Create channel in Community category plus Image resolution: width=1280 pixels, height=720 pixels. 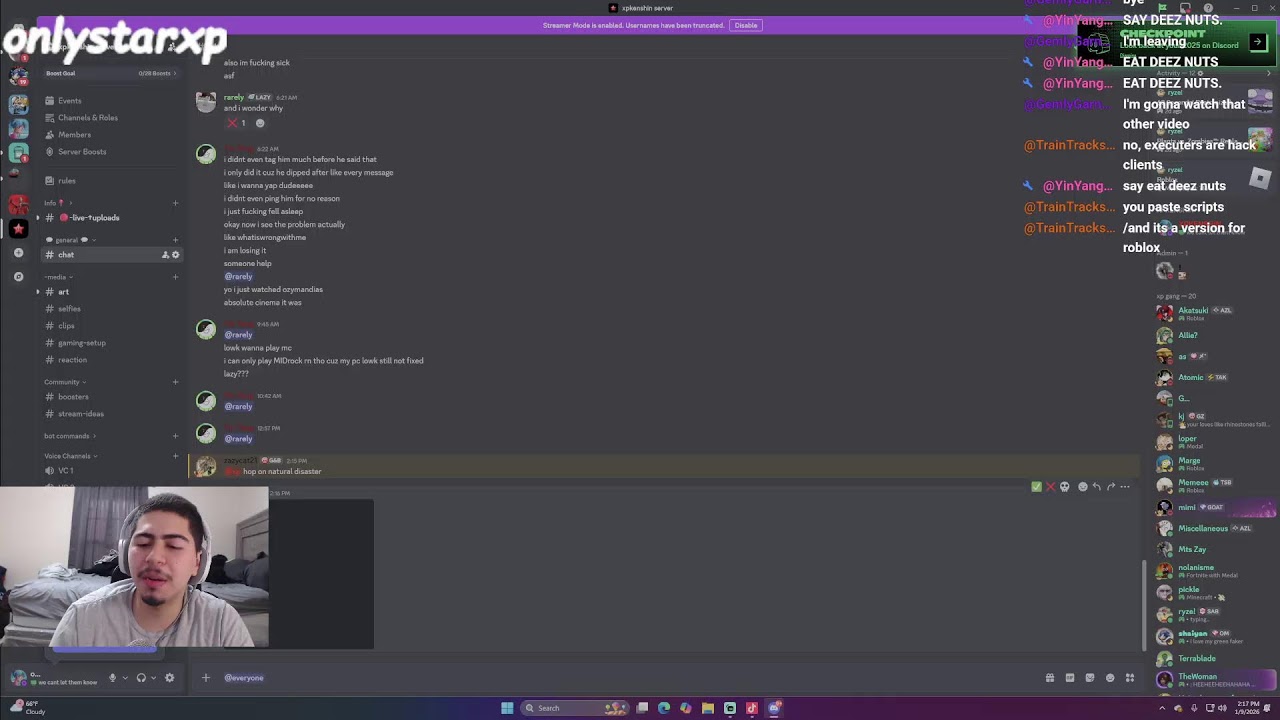[175, 382]
